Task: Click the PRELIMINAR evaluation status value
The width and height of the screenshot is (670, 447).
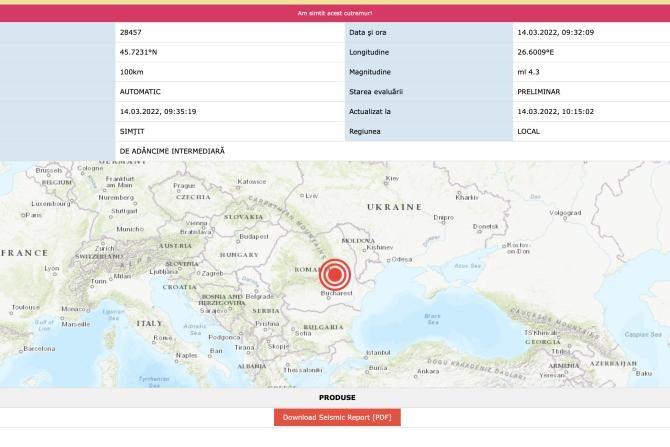Action: 538,92
